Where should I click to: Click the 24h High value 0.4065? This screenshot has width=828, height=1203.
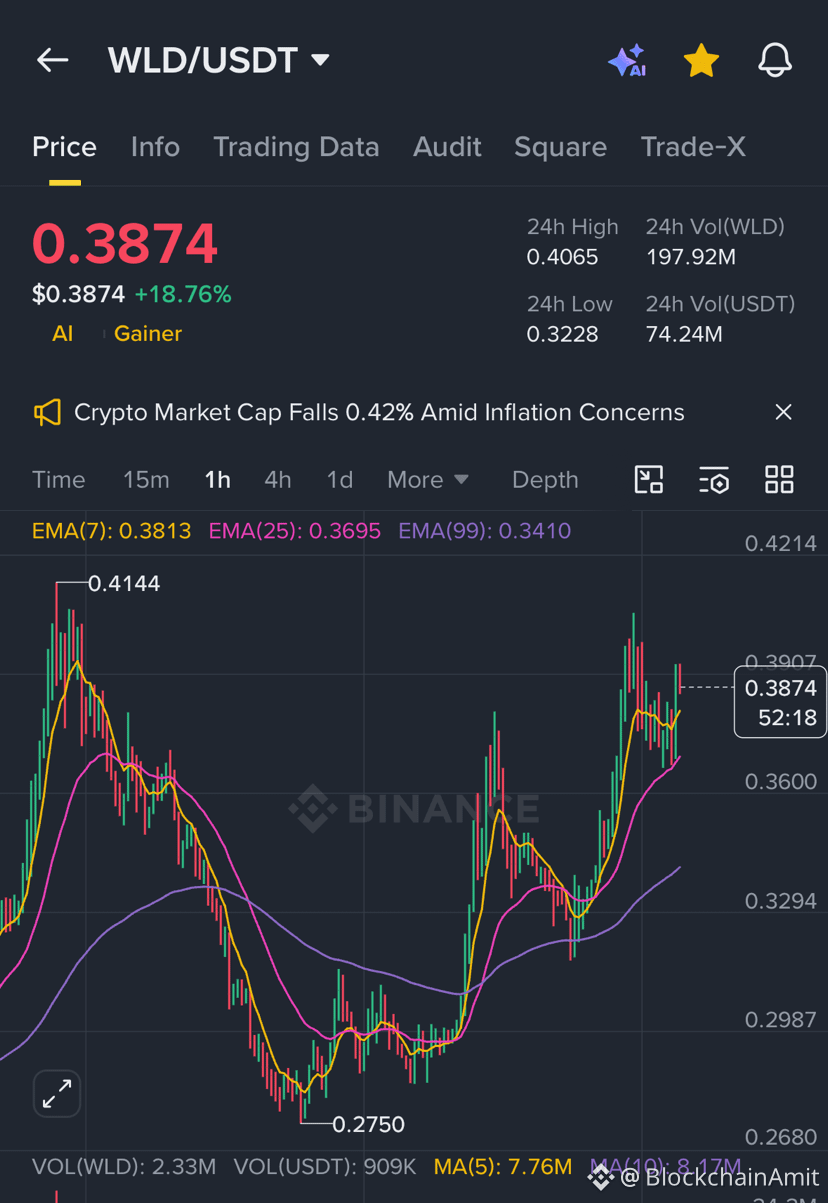coord(562,257)
